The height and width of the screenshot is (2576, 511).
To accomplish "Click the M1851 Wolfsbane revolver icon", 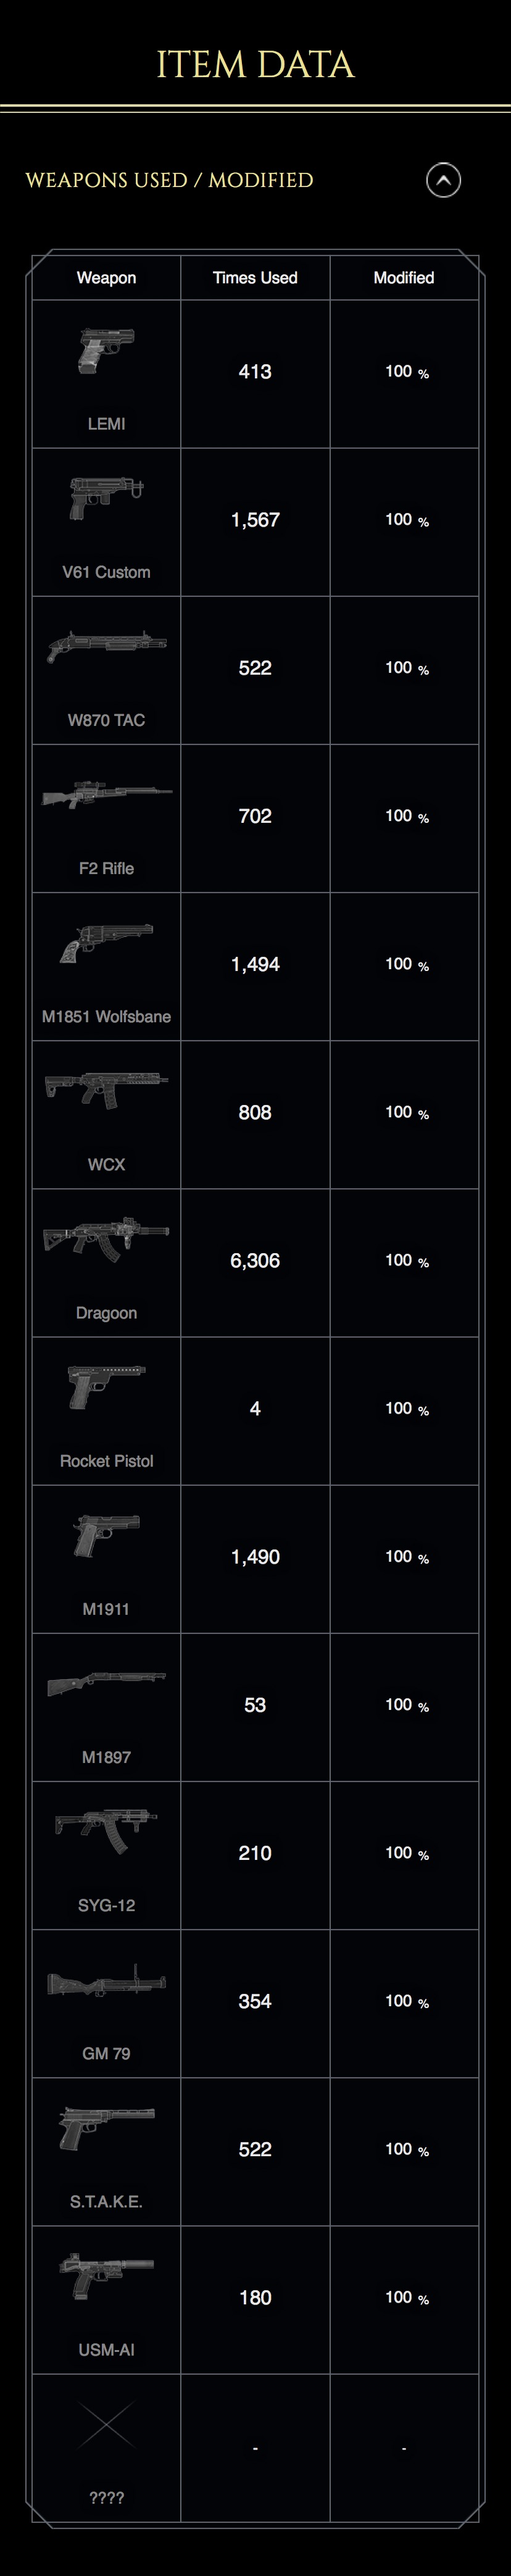I will click(x=106, y=942).
